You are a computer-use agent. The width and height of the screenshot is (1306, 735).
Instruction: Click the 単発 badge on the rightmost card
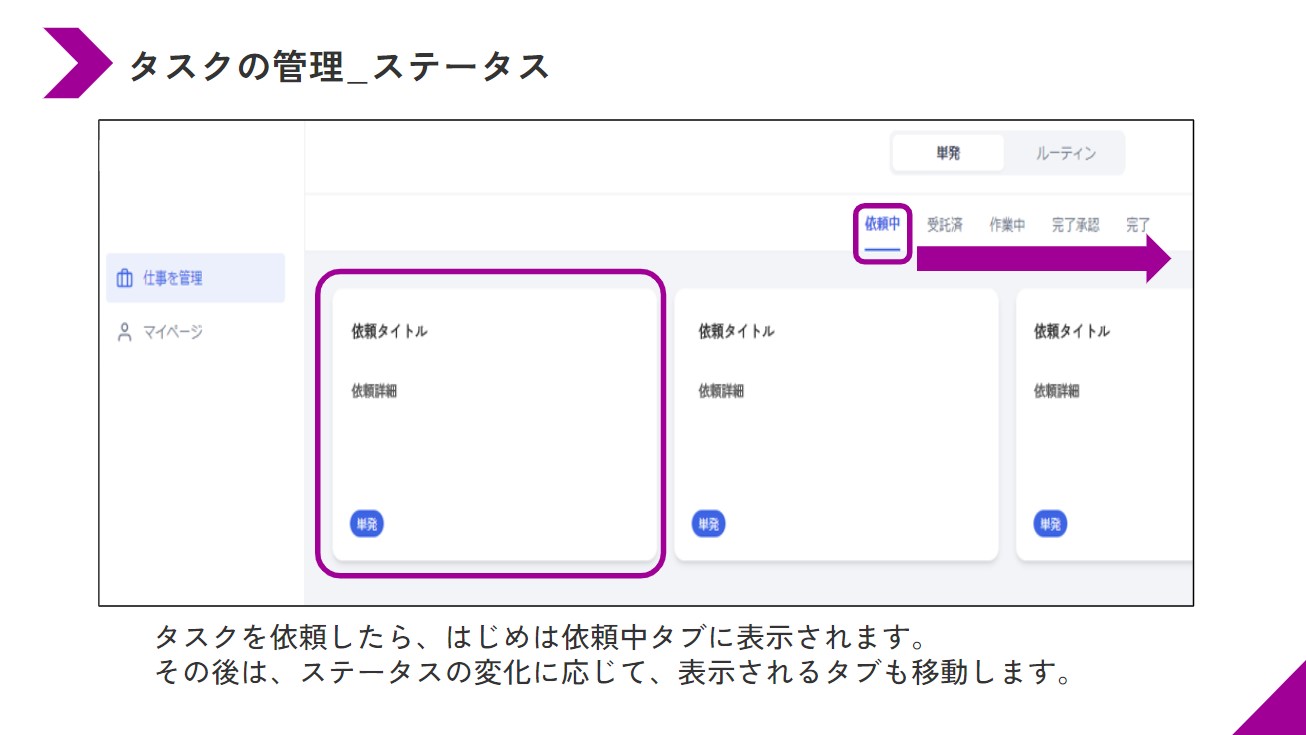(x=1048, y=521)
